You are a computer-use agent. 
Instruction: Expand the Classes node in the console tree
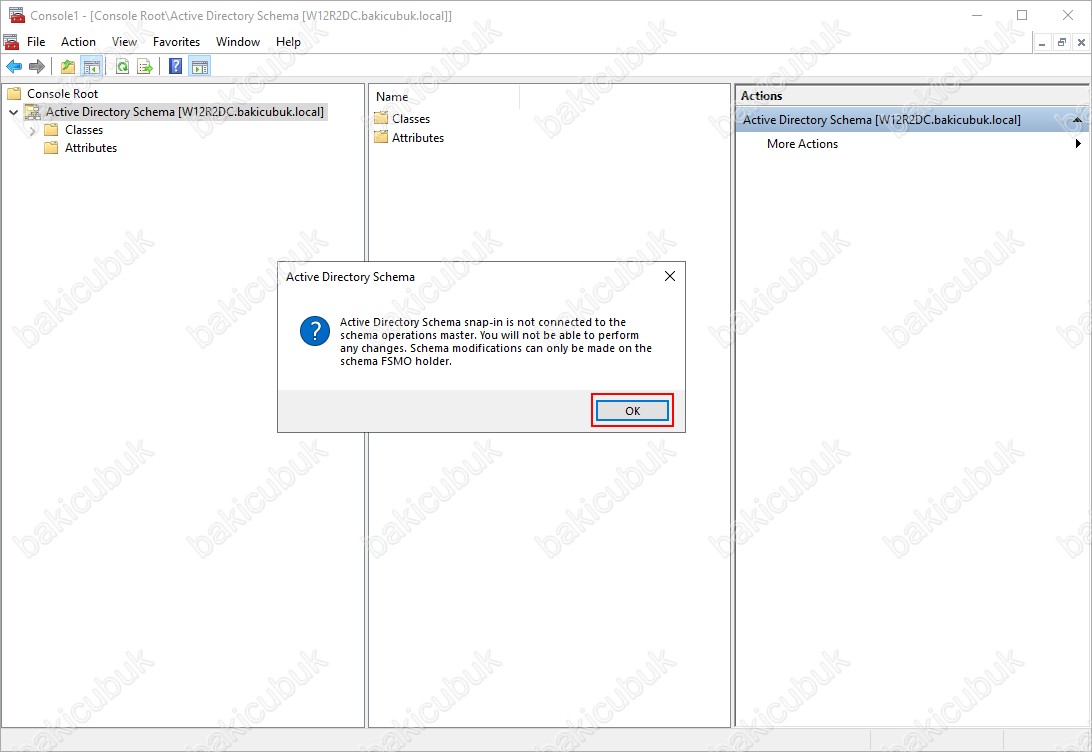point(32,130)
